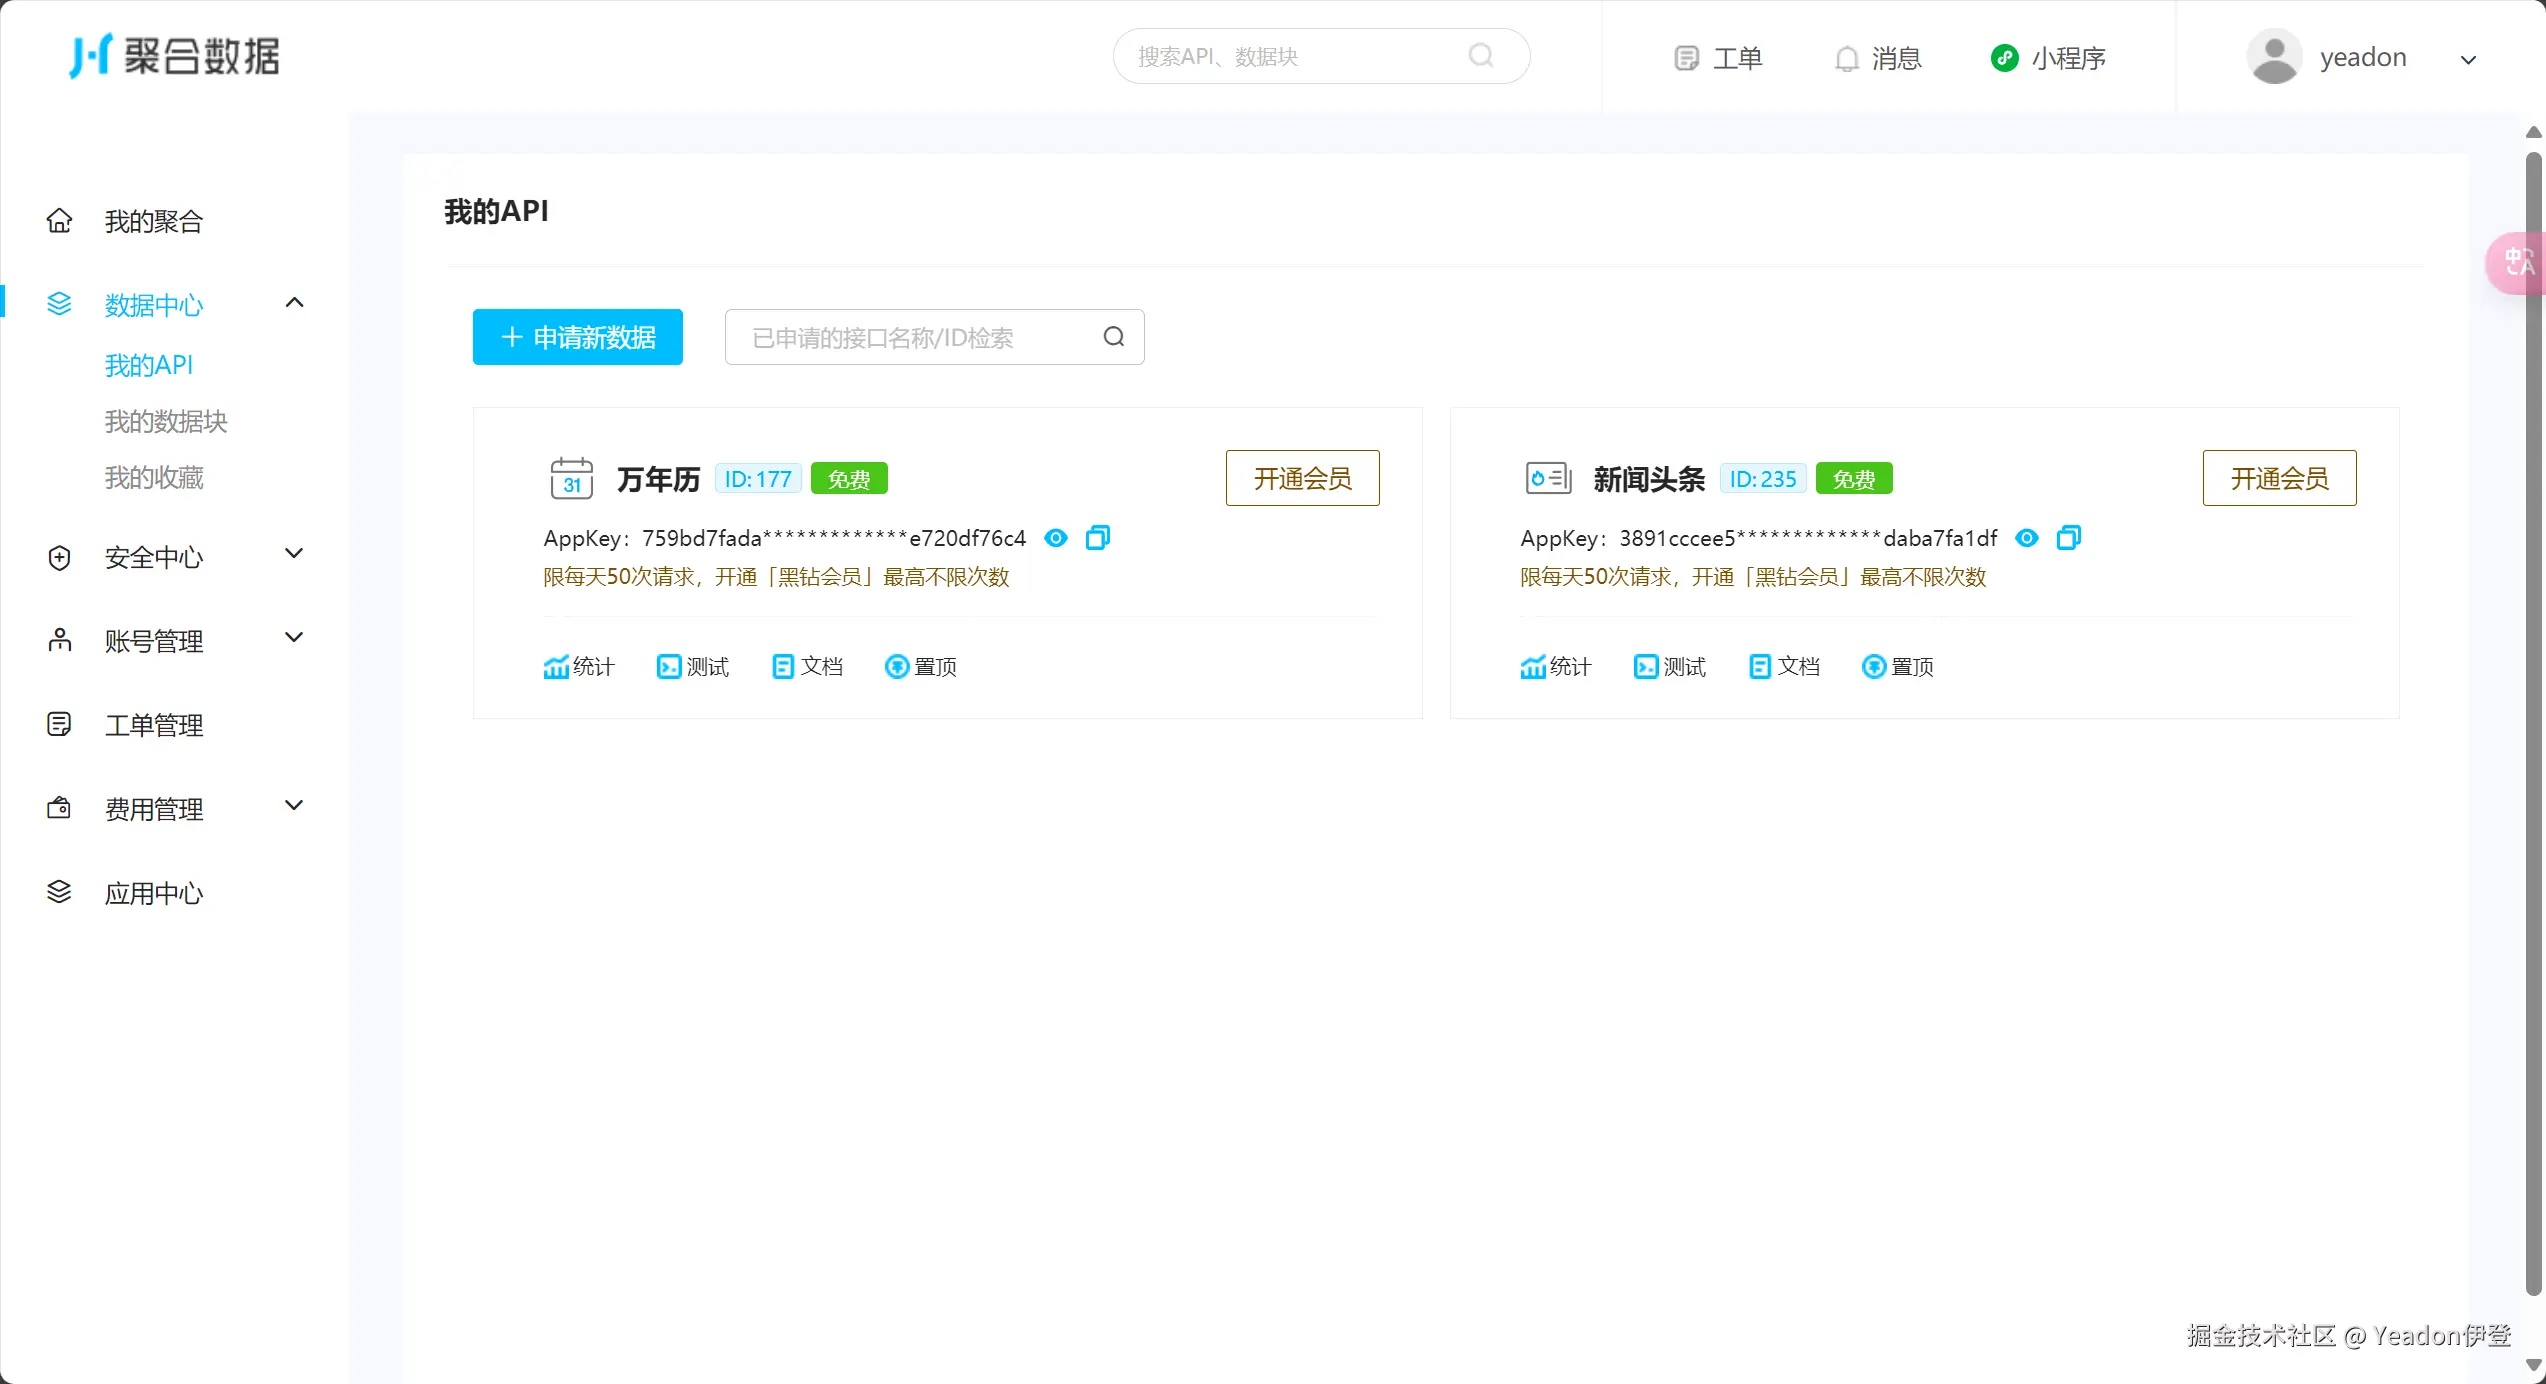Click the floating translate icon at right edge

(x=2518, y=263)
